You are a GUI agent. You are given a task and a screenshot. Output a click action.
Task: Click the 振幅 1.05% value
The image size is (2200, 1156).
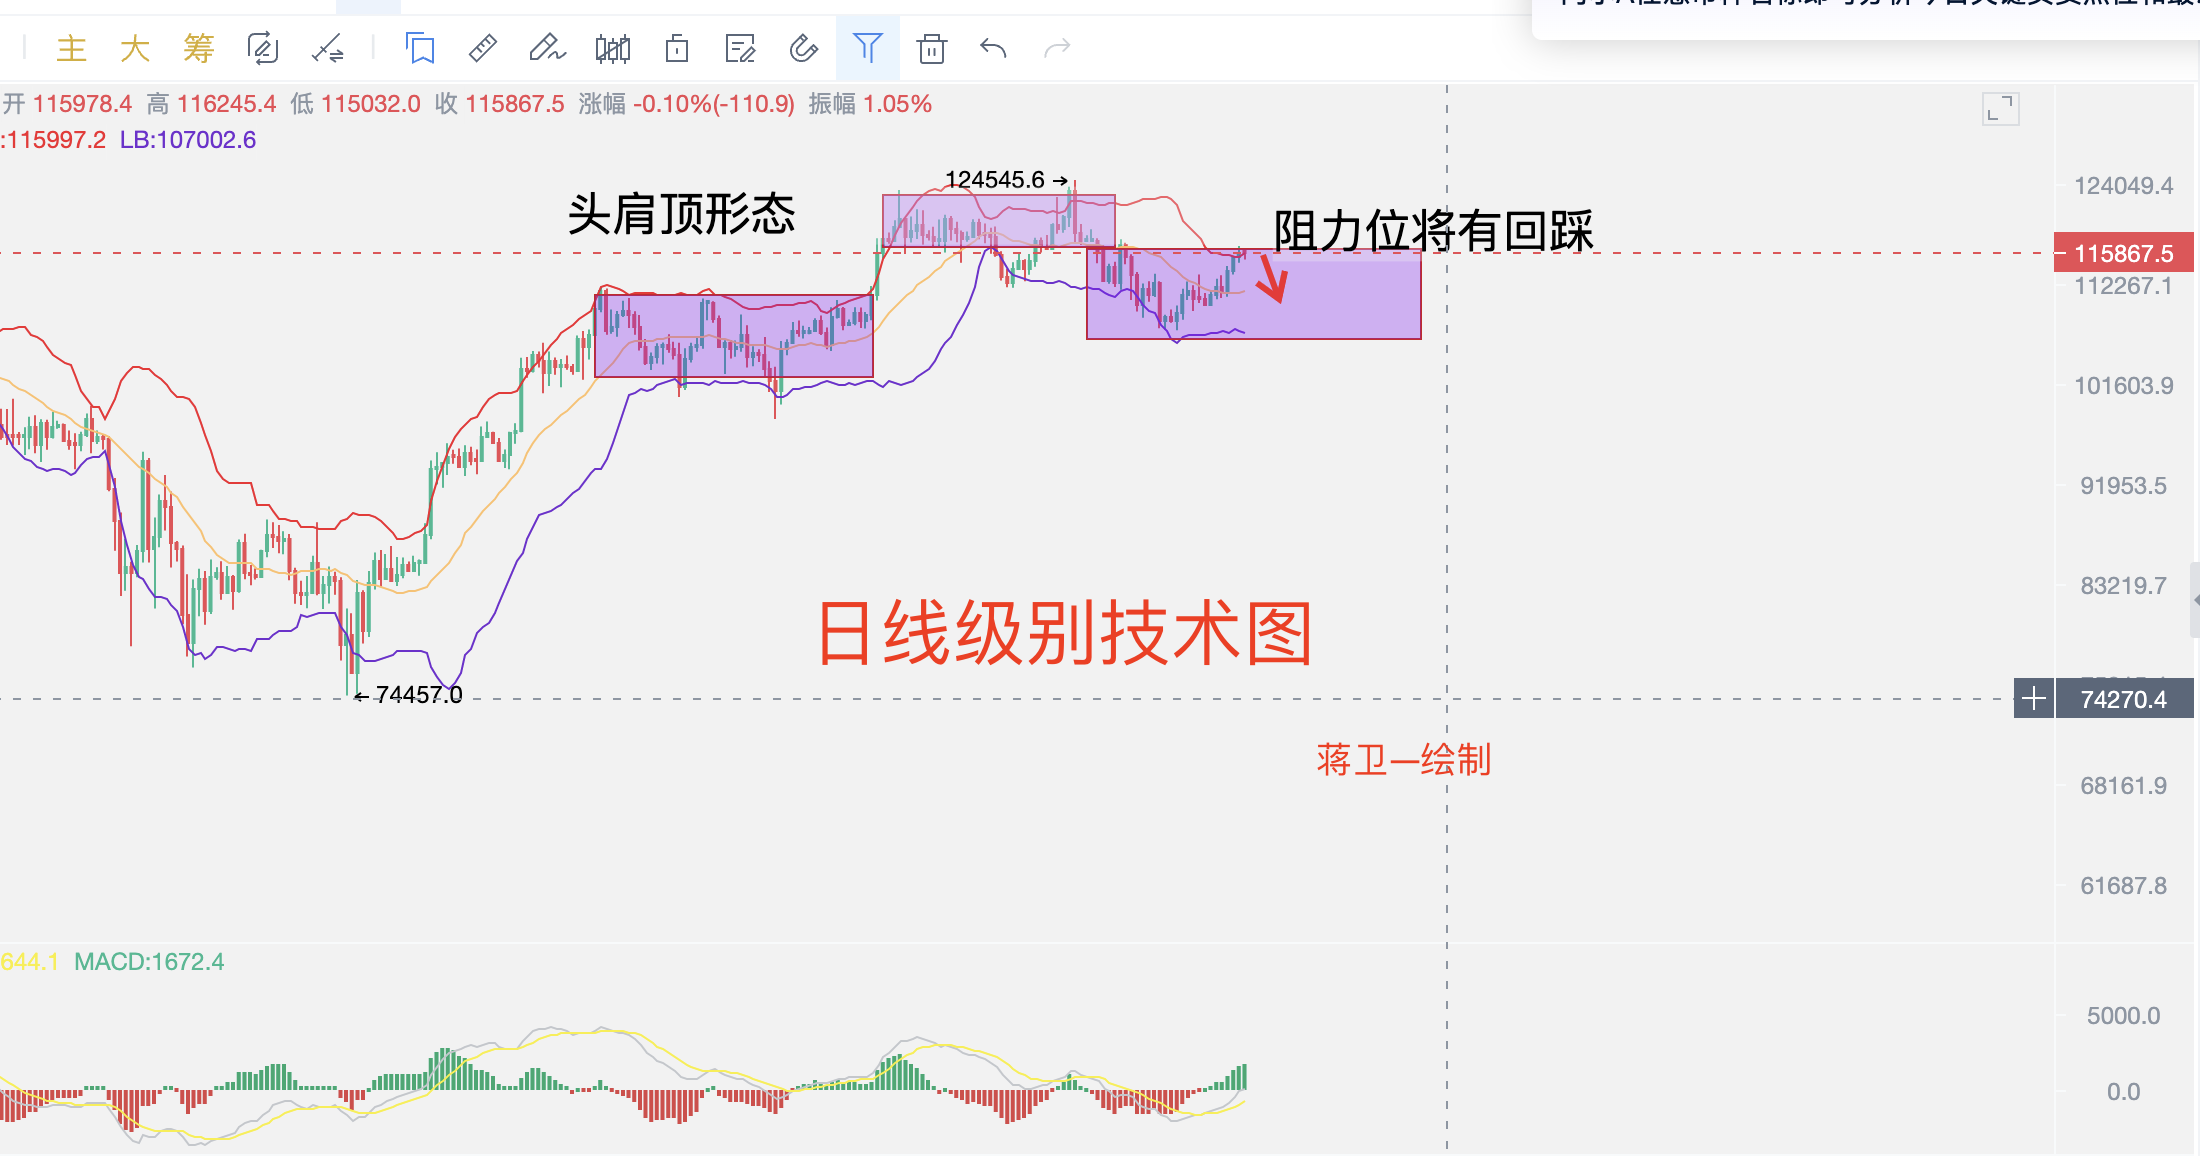pyautogui.click(x=870, y=104)
